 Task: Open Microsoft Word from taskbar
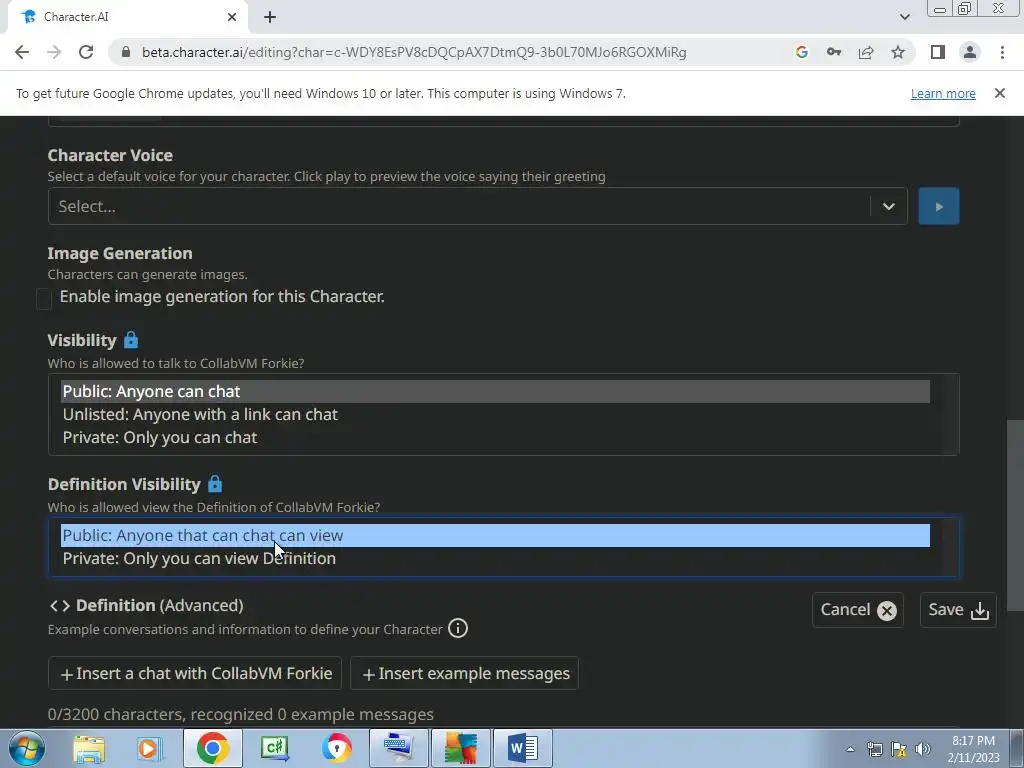click(522, 748)
